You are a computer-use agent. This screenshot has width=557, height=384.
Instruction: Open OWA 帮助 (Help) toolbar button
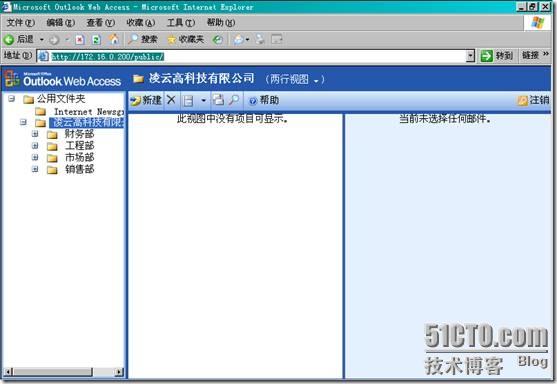pyautogui.click(x=264, y=101)
